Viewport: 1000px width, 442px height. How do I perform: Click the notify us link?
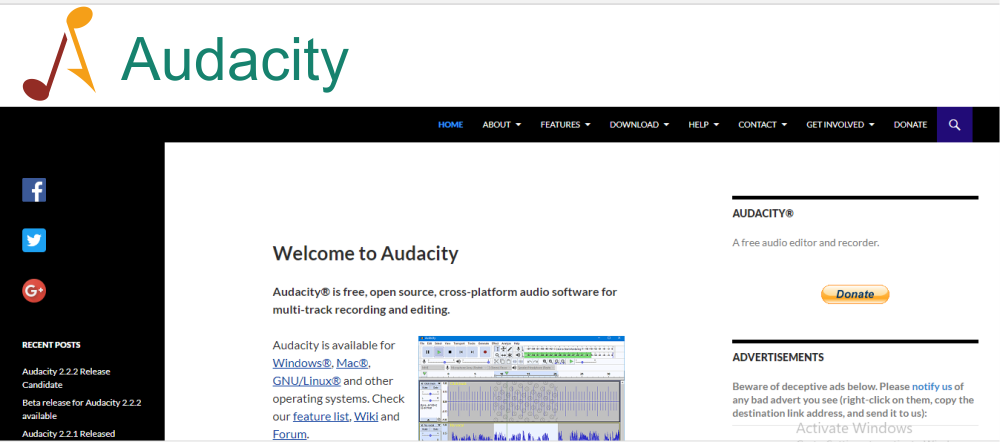[932, 386]
